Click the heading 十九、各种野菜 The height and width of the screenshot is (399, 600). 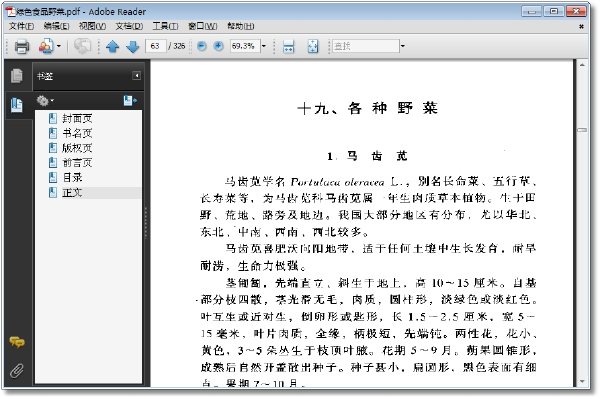[x=367, y=108]
